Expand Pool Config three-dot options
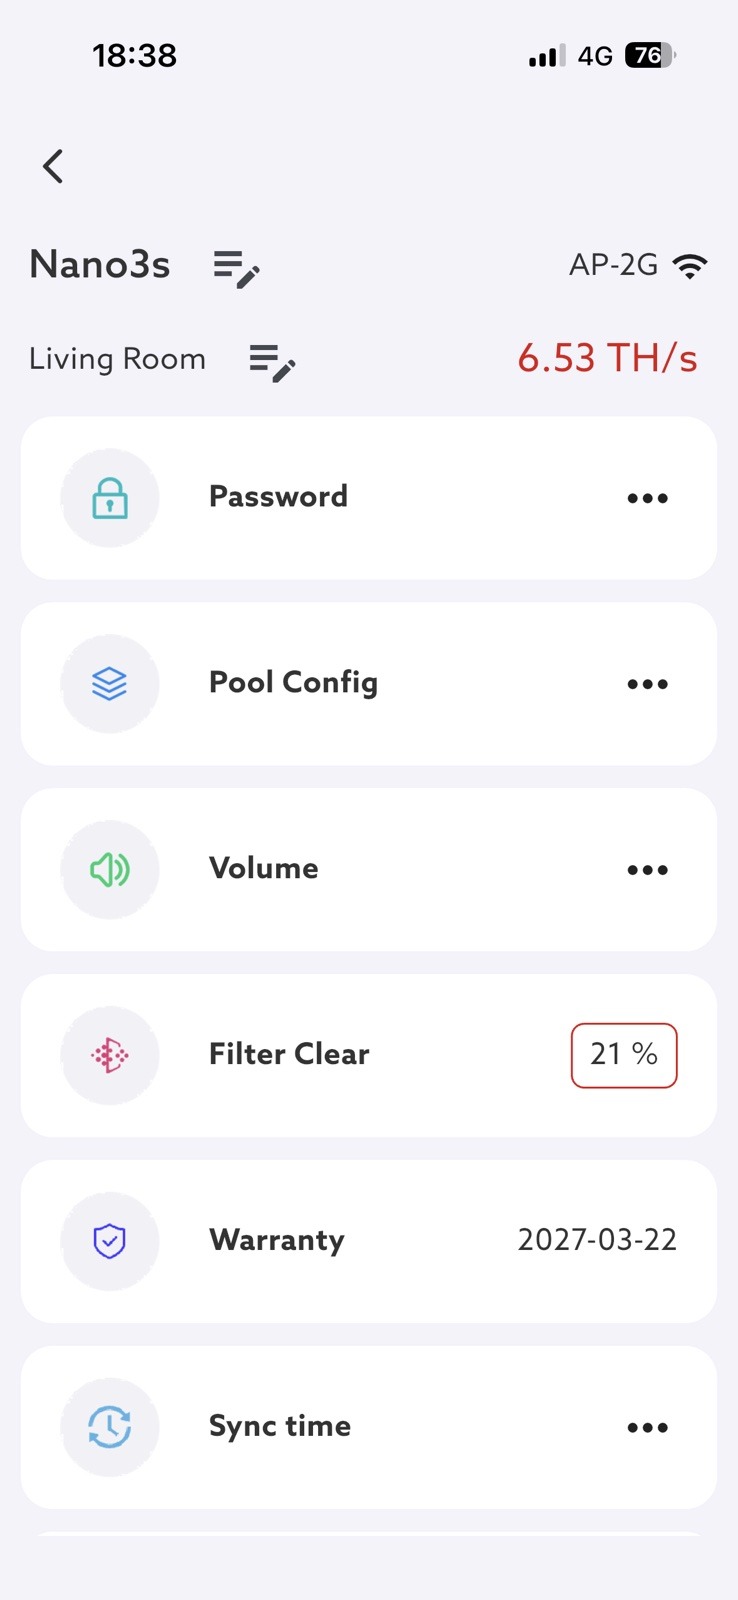Viewport: 738px width, 1600px height. [x=647, y=684]
